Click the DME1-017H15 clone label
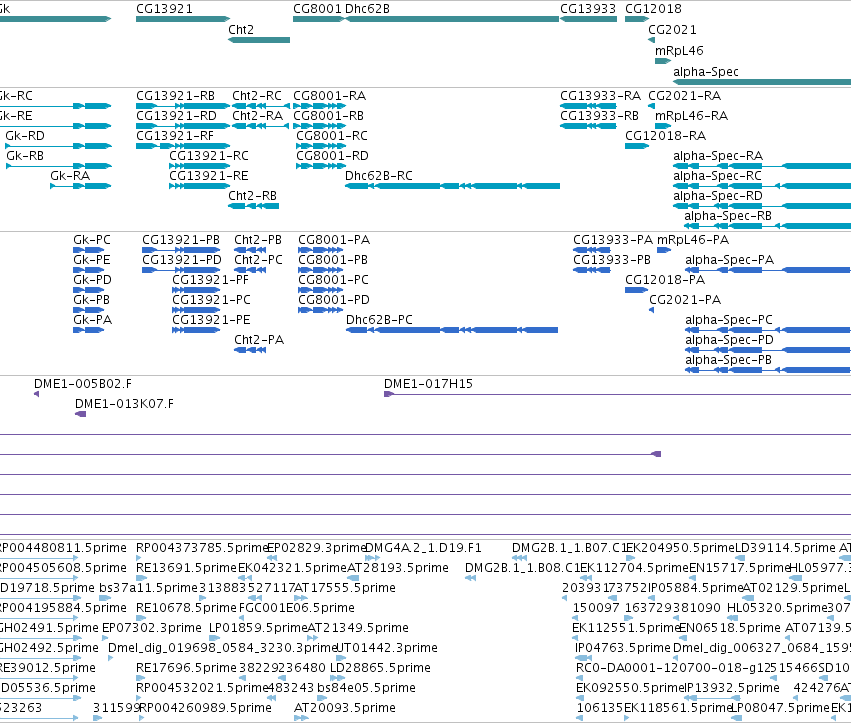 coord(428,384)
